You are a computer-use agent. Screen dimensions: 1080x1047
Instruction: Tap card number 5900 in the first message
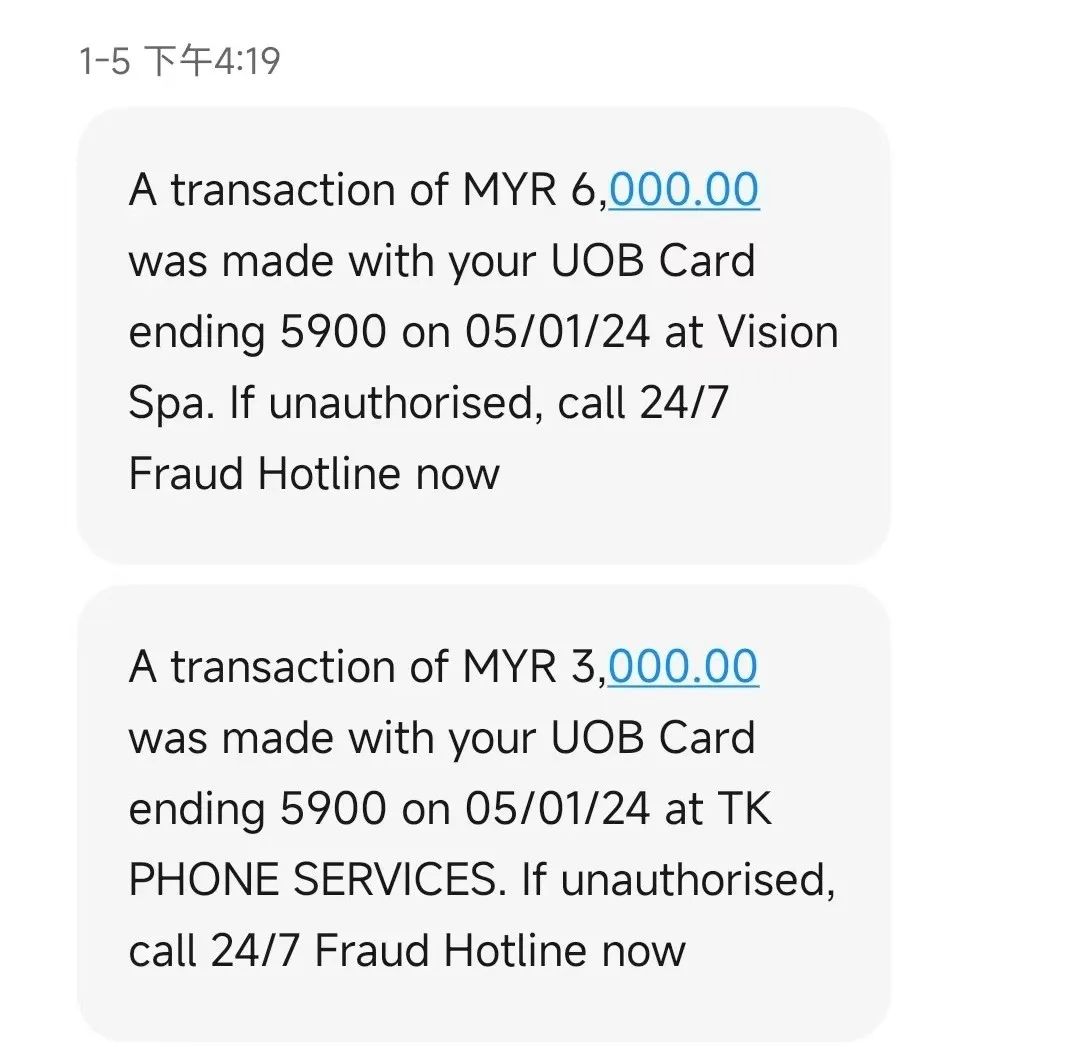[332, 333]
